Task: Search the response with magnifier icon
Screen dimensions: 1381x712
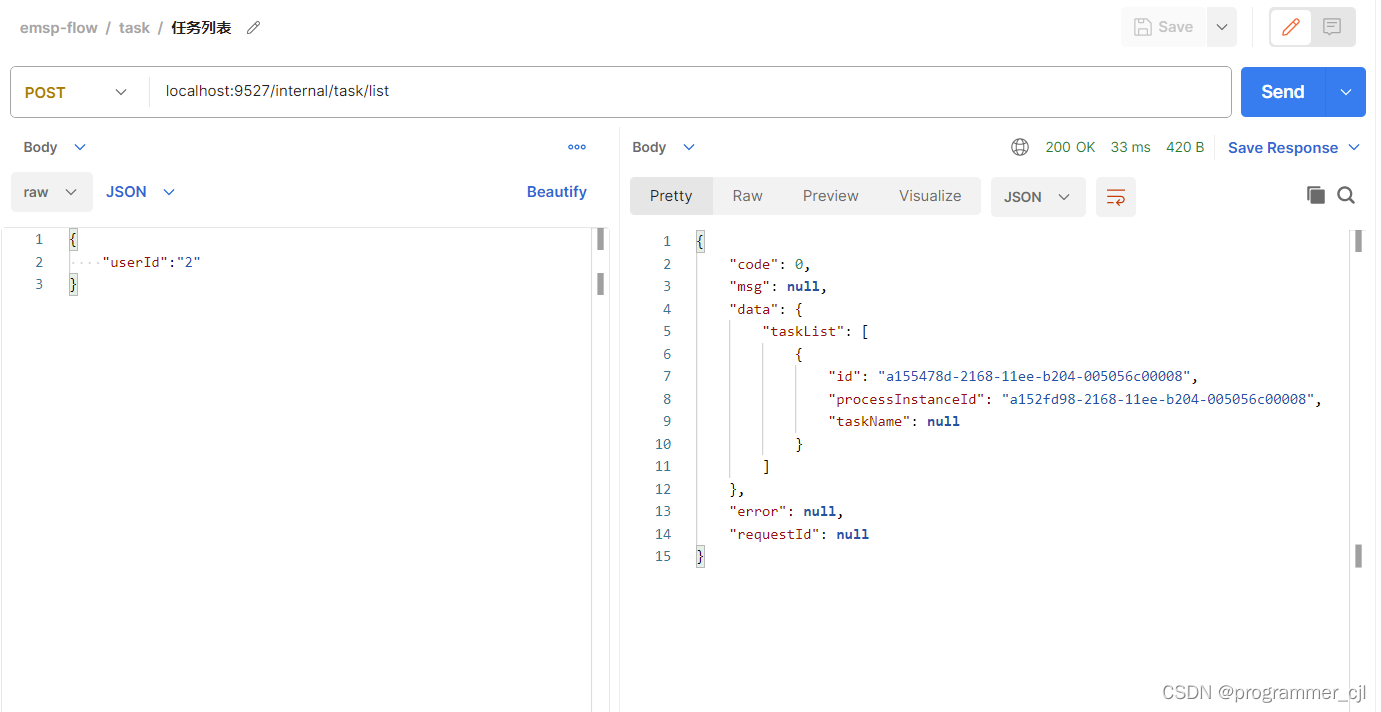Action: click(1346, 195)
